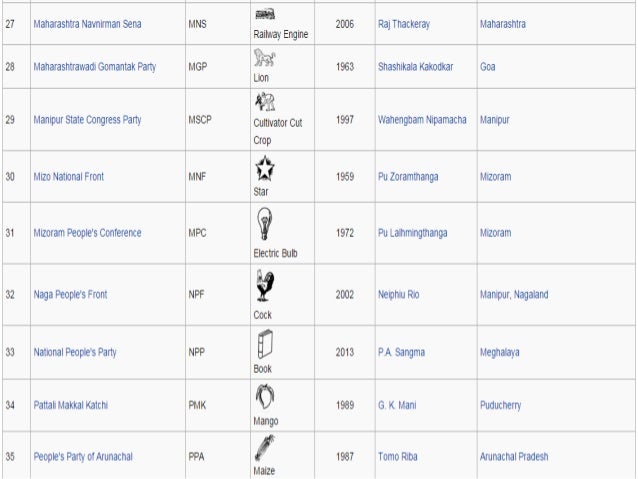Viewport: 638px width, 479px height.
Task: Click the Maize symbol icon
Action: click(265, 447)
